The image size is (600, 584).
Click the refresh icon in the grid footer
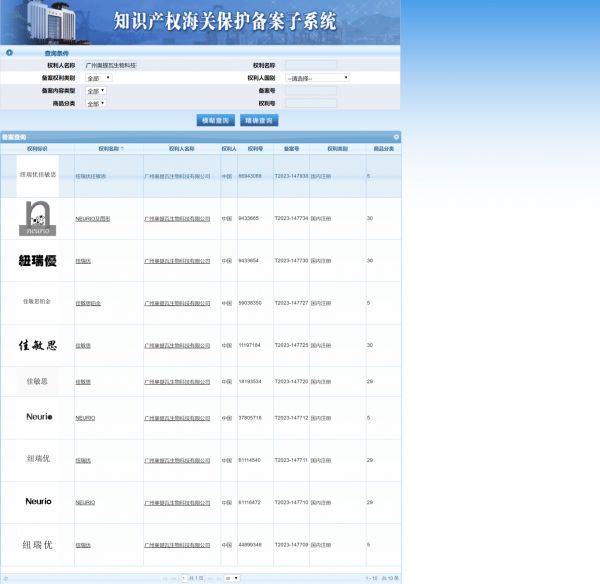(6, 578)
